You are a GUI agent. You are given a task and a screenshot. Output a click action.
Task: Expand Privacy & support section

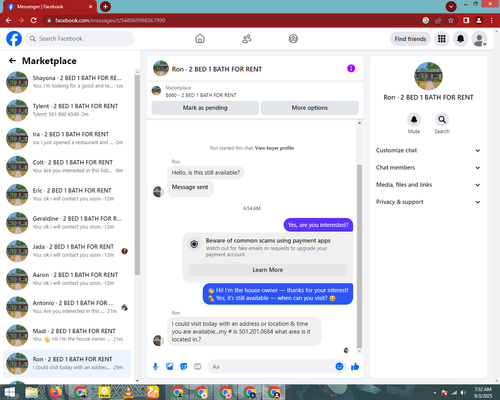[x=428, y=202]
